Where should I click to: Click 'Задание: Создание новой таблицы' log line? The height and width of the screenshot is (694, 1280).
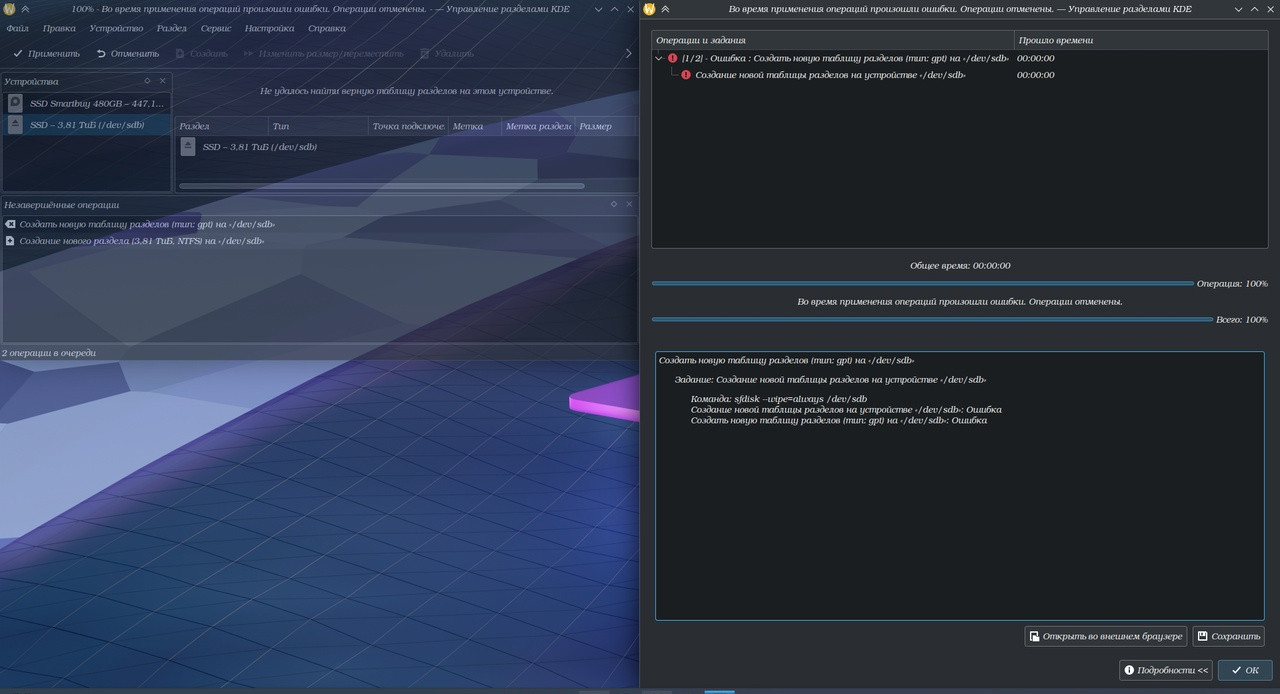pos(830,380)
